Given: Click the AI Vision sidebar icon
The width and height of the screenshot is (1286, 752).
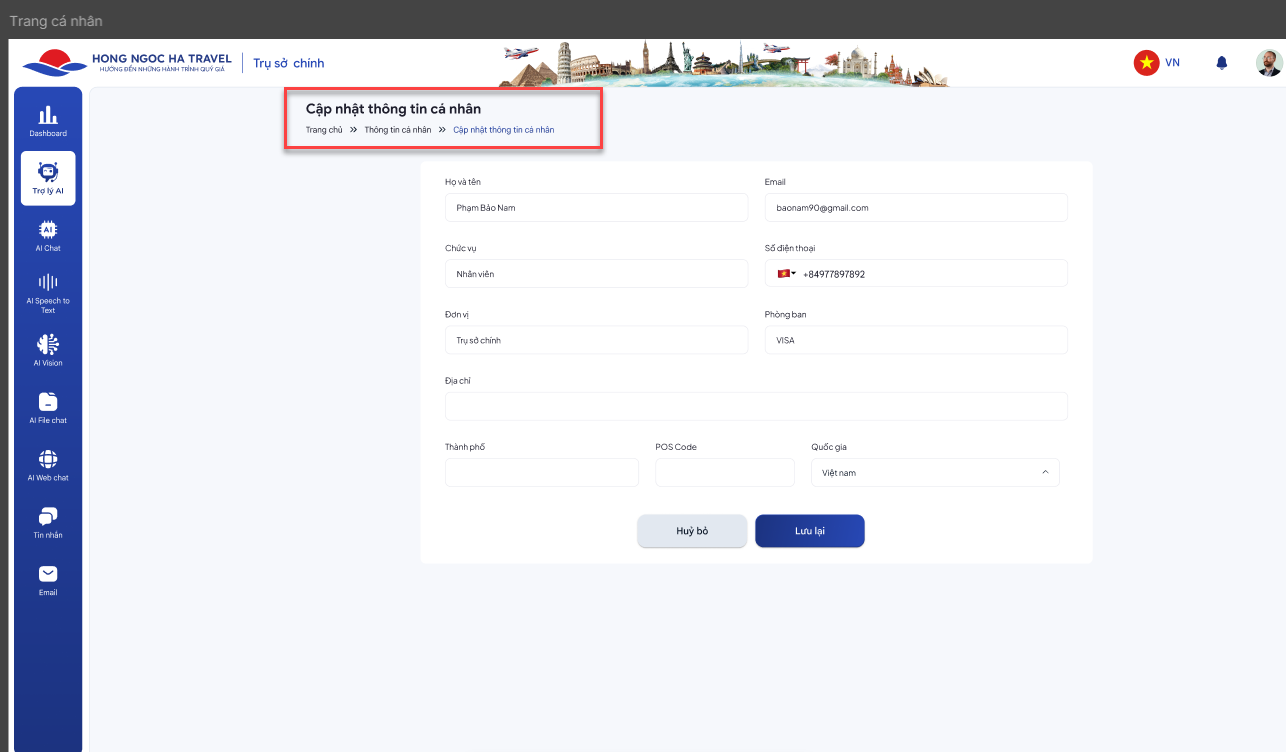Looking at the screenshot, I should click(x=48, y=350).
